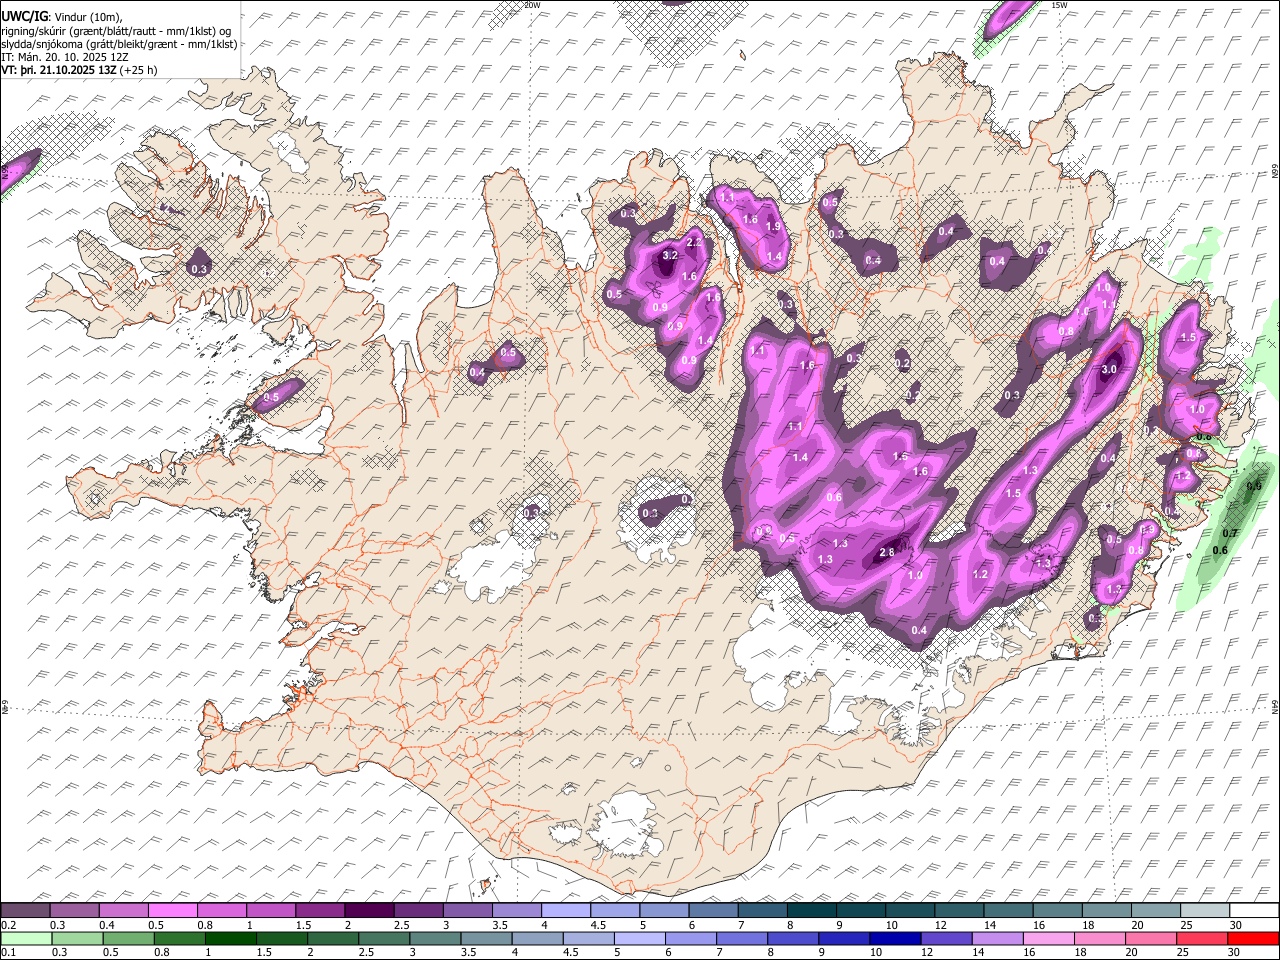Pick the 30 white swatch in upper legend row

point(1254,911)
